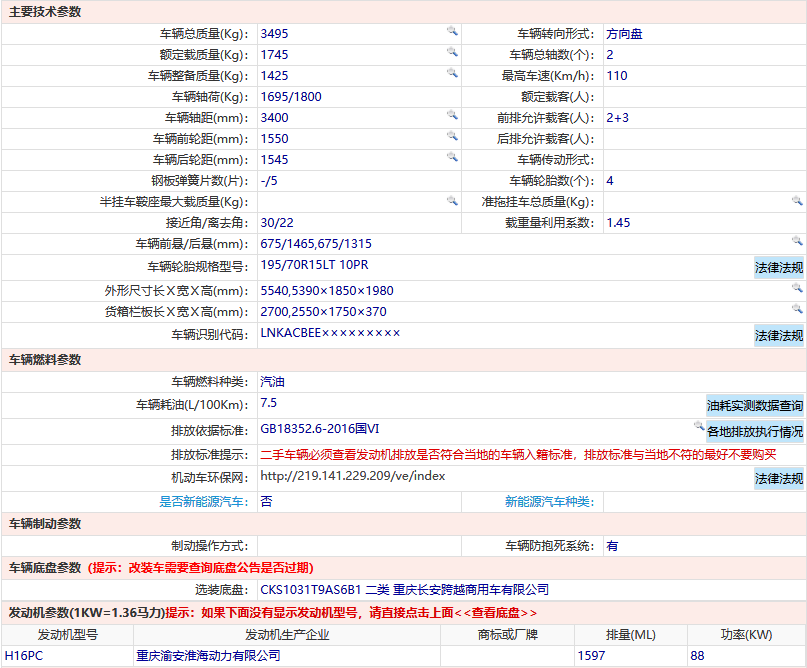Click magnifier icon beside 车辆轴距 3400
The height and width of the screenshot is (668, 807).
pos(452,115)
